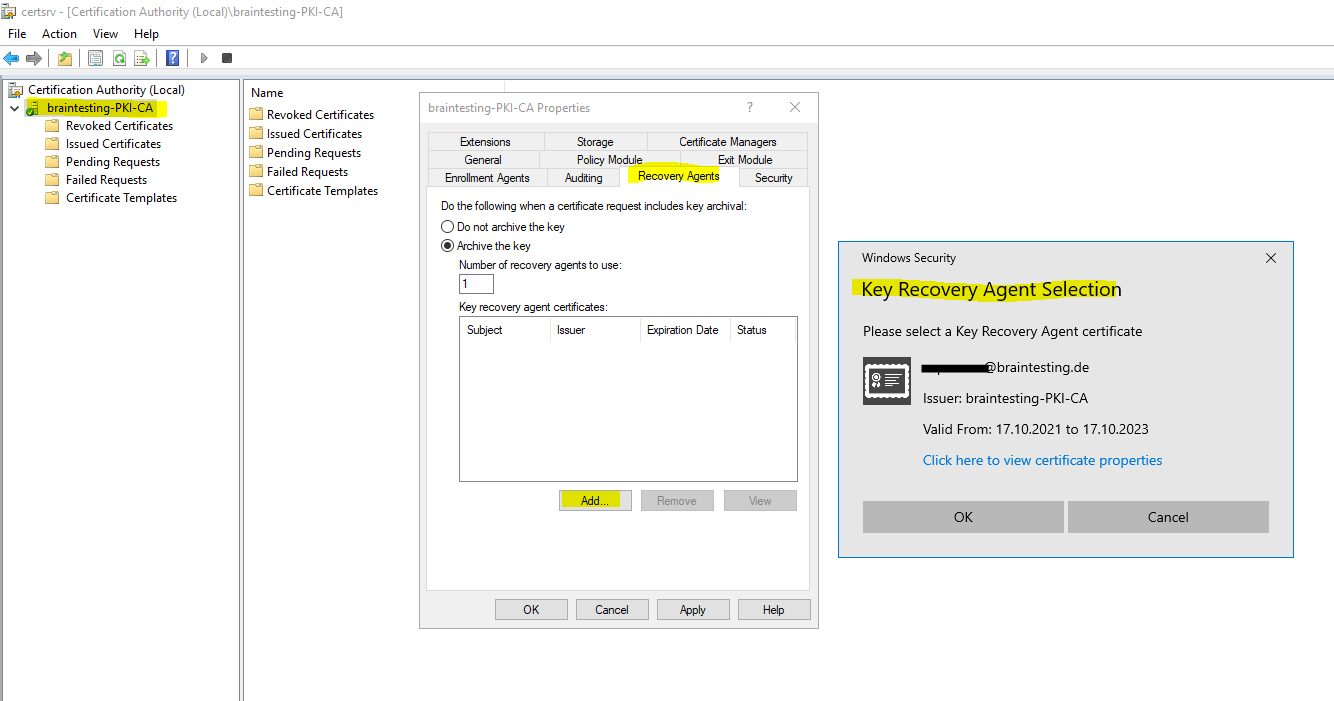This screenshot has height=701, width=1334.
Task: Open Properties from the toolbar icon
Action: [x=95, y=57]
